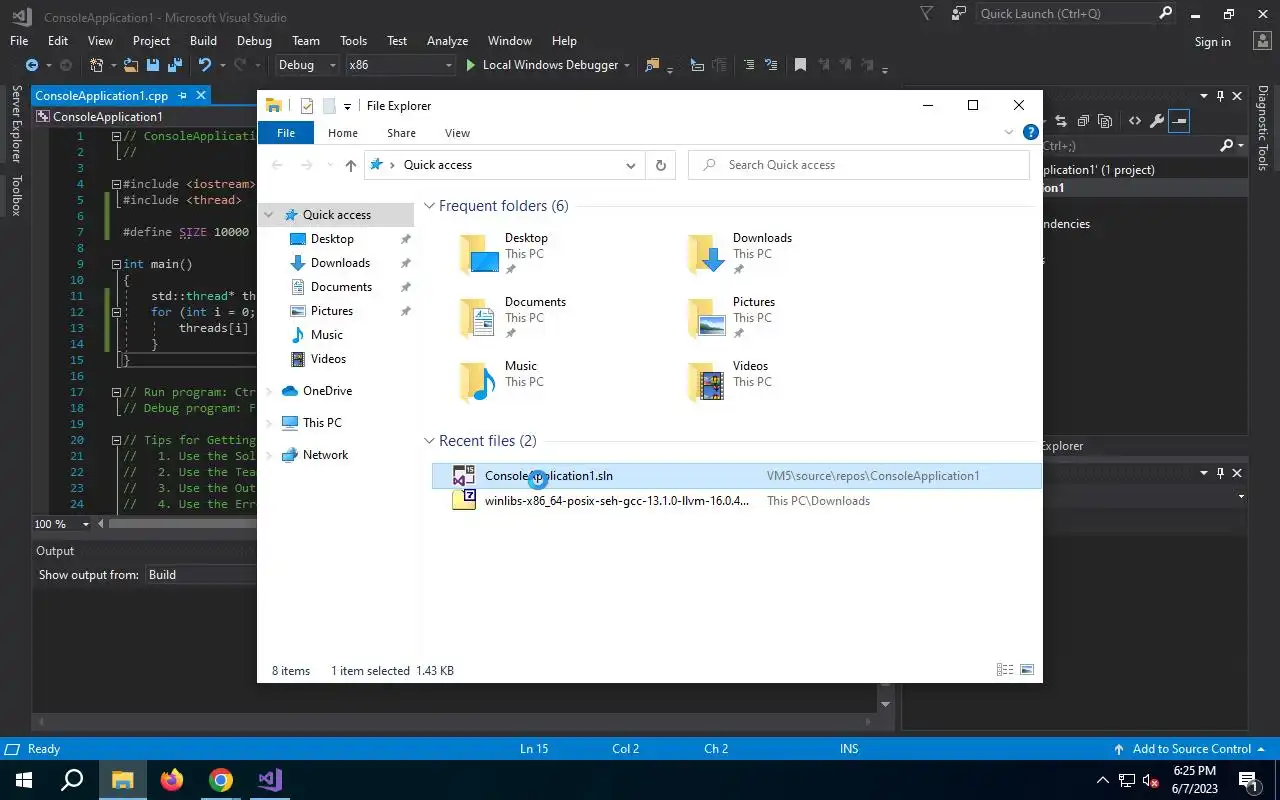Screen dimensions: 1280x800
Task: Open Toolbox side tab
Action: coord(16,195)
